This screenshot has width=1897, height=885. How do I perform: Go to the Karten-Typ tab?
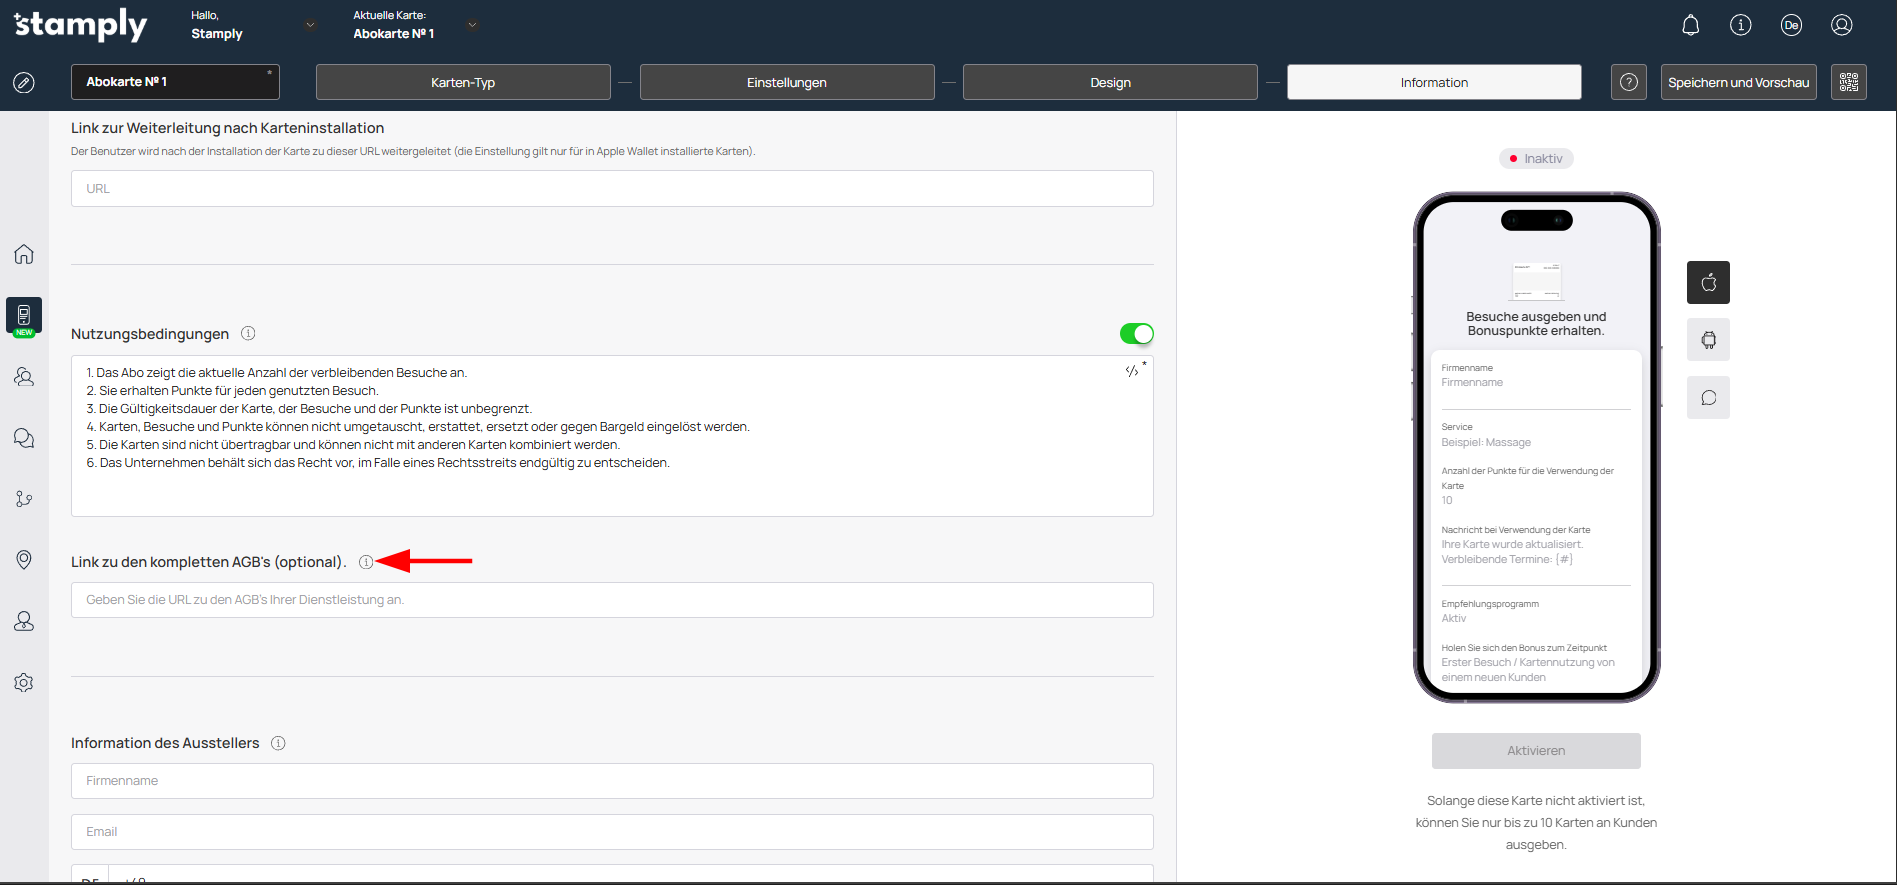coord(463,82)
